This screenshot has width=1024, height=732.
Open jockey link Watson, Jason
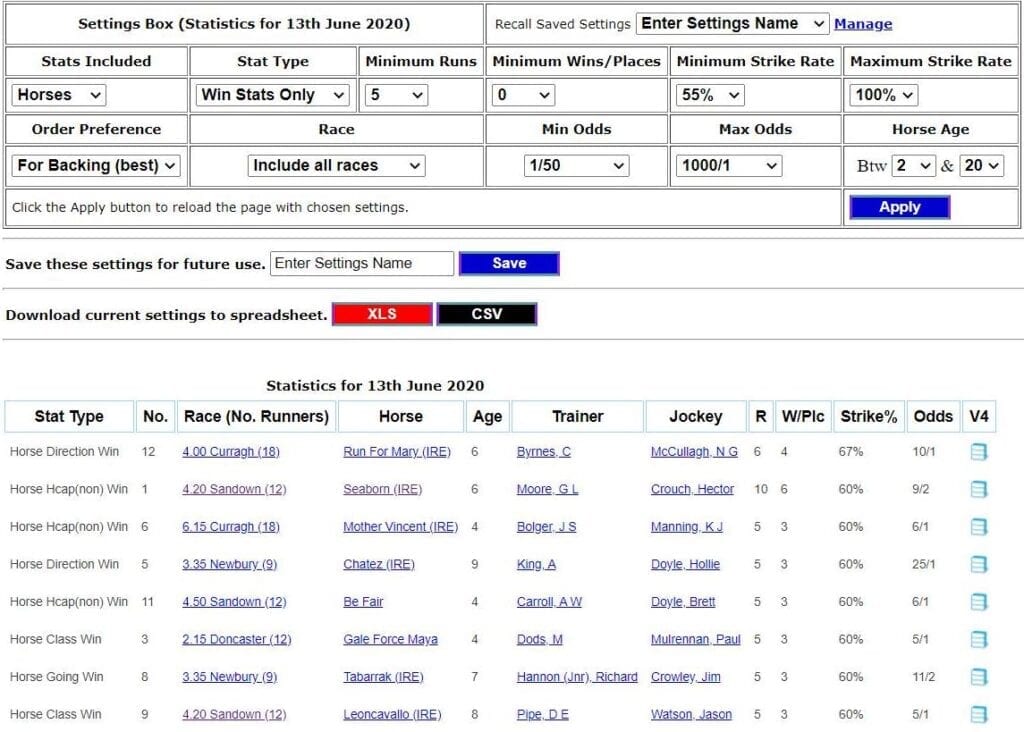tap(691, 714)
